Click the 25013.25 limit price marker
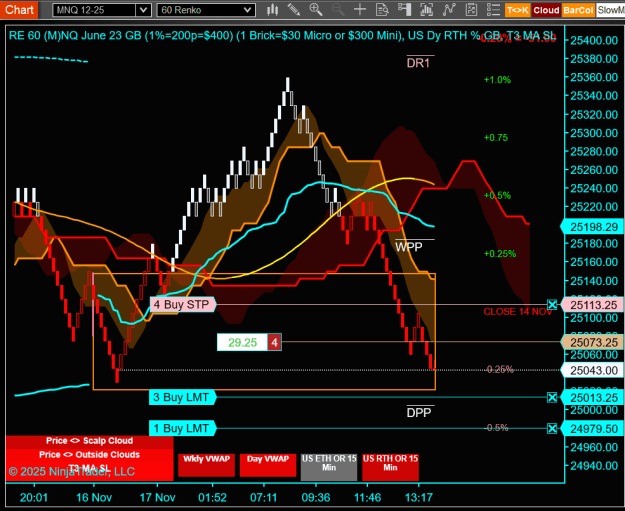Screen dimensions: 625x511 (593, 398)
